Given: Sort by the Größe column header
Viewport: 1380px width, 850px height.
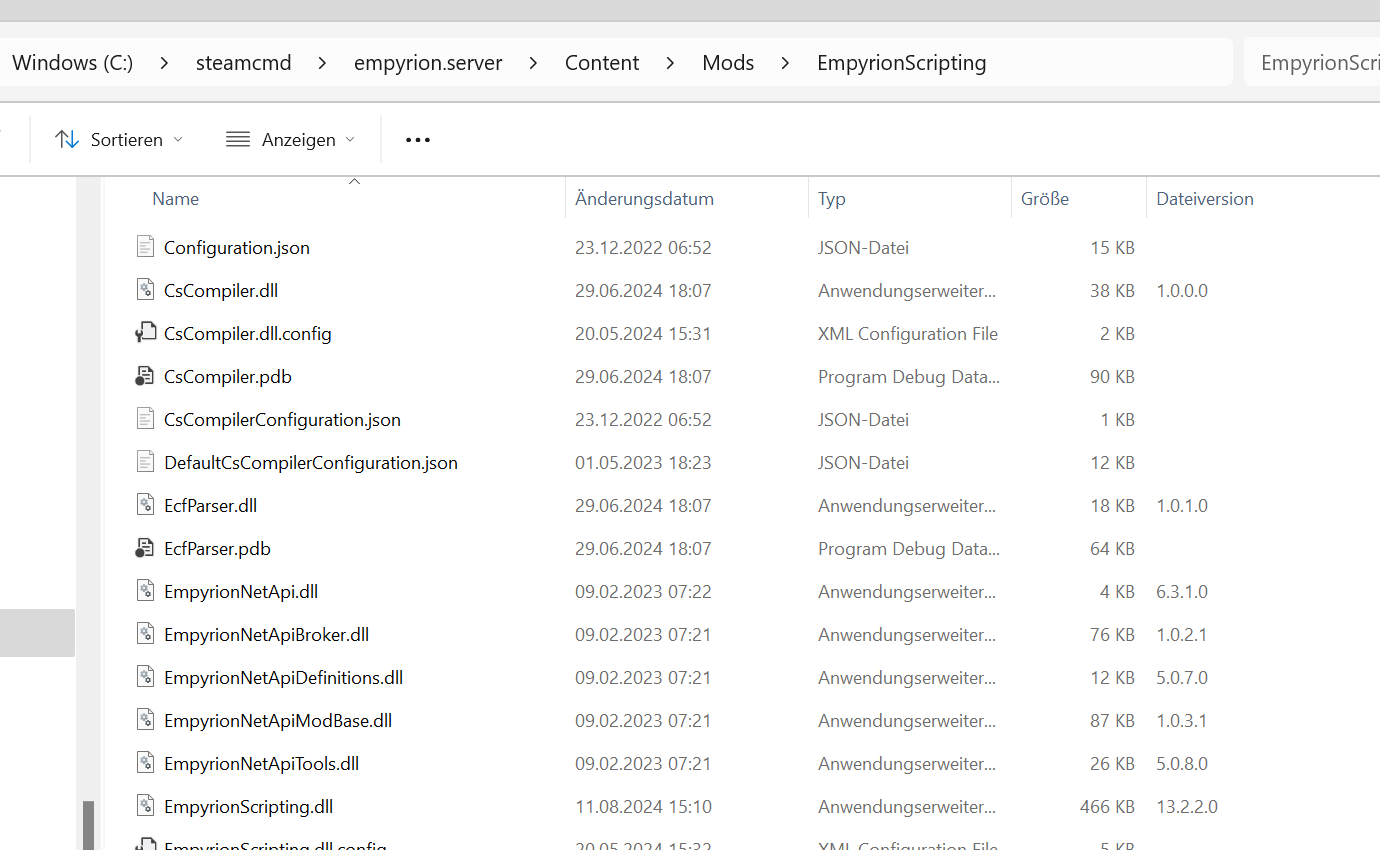Looking at the screenshot, I should coord(1045,199).
